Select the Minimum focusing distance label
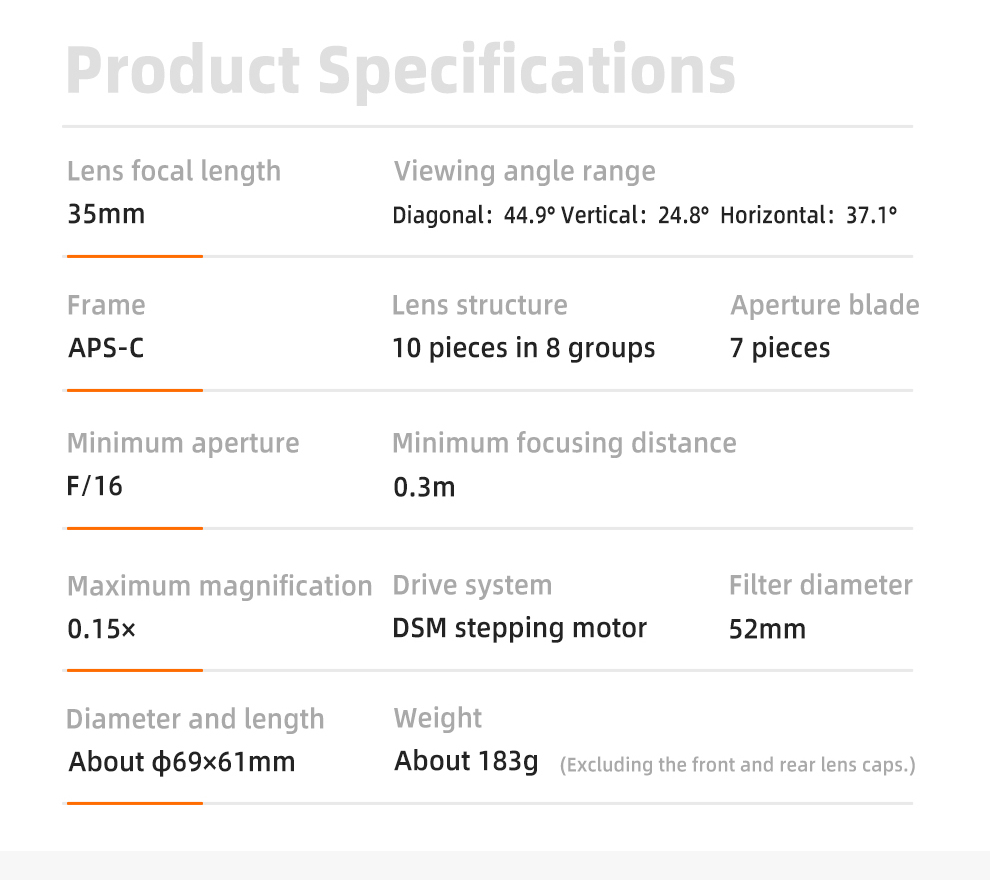This screenshot has height=880, width=990. pos(564,443)
